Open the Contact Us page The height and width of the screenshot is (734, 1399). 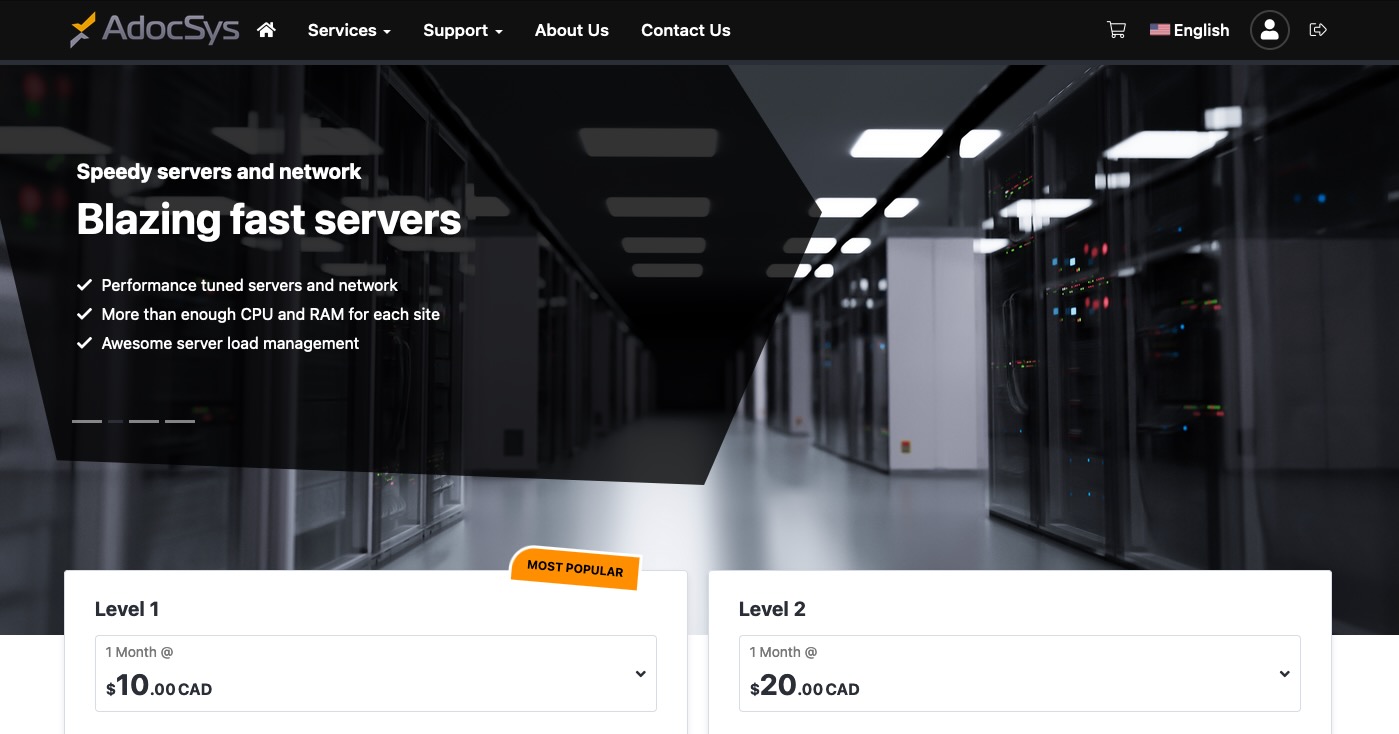[x=685, y=30]
